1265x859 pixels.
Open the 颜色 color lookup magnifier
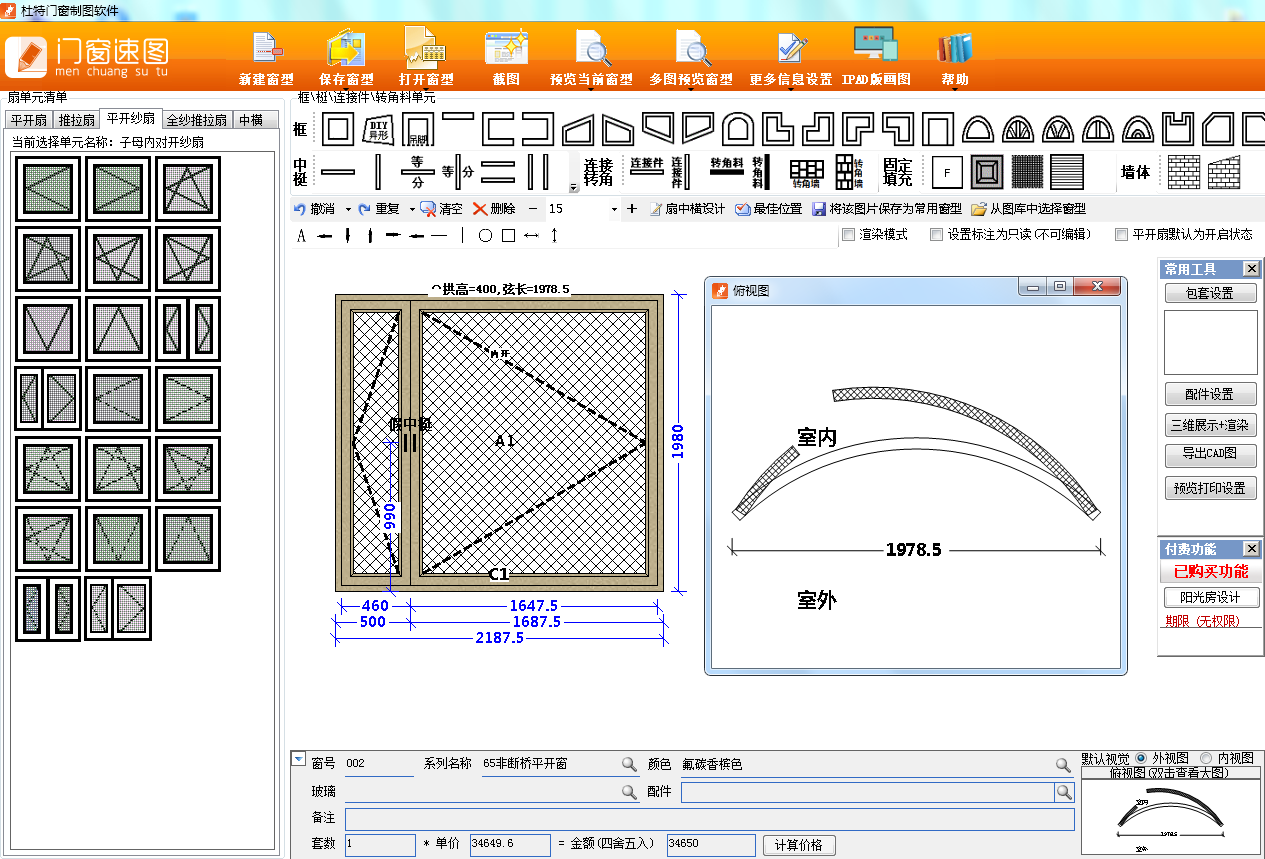coord(1064,764)
